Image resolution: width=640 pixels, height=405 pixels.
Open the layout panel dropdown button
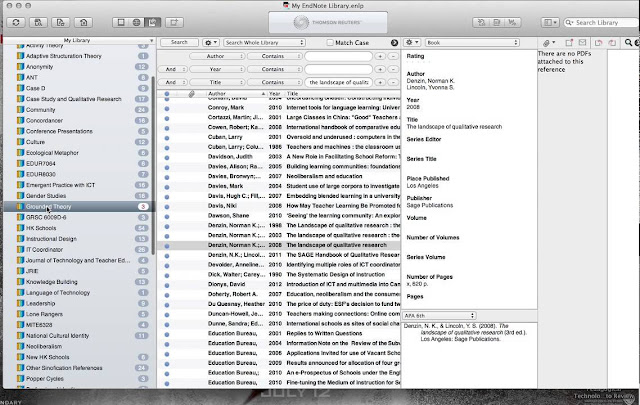click(550, 22)
